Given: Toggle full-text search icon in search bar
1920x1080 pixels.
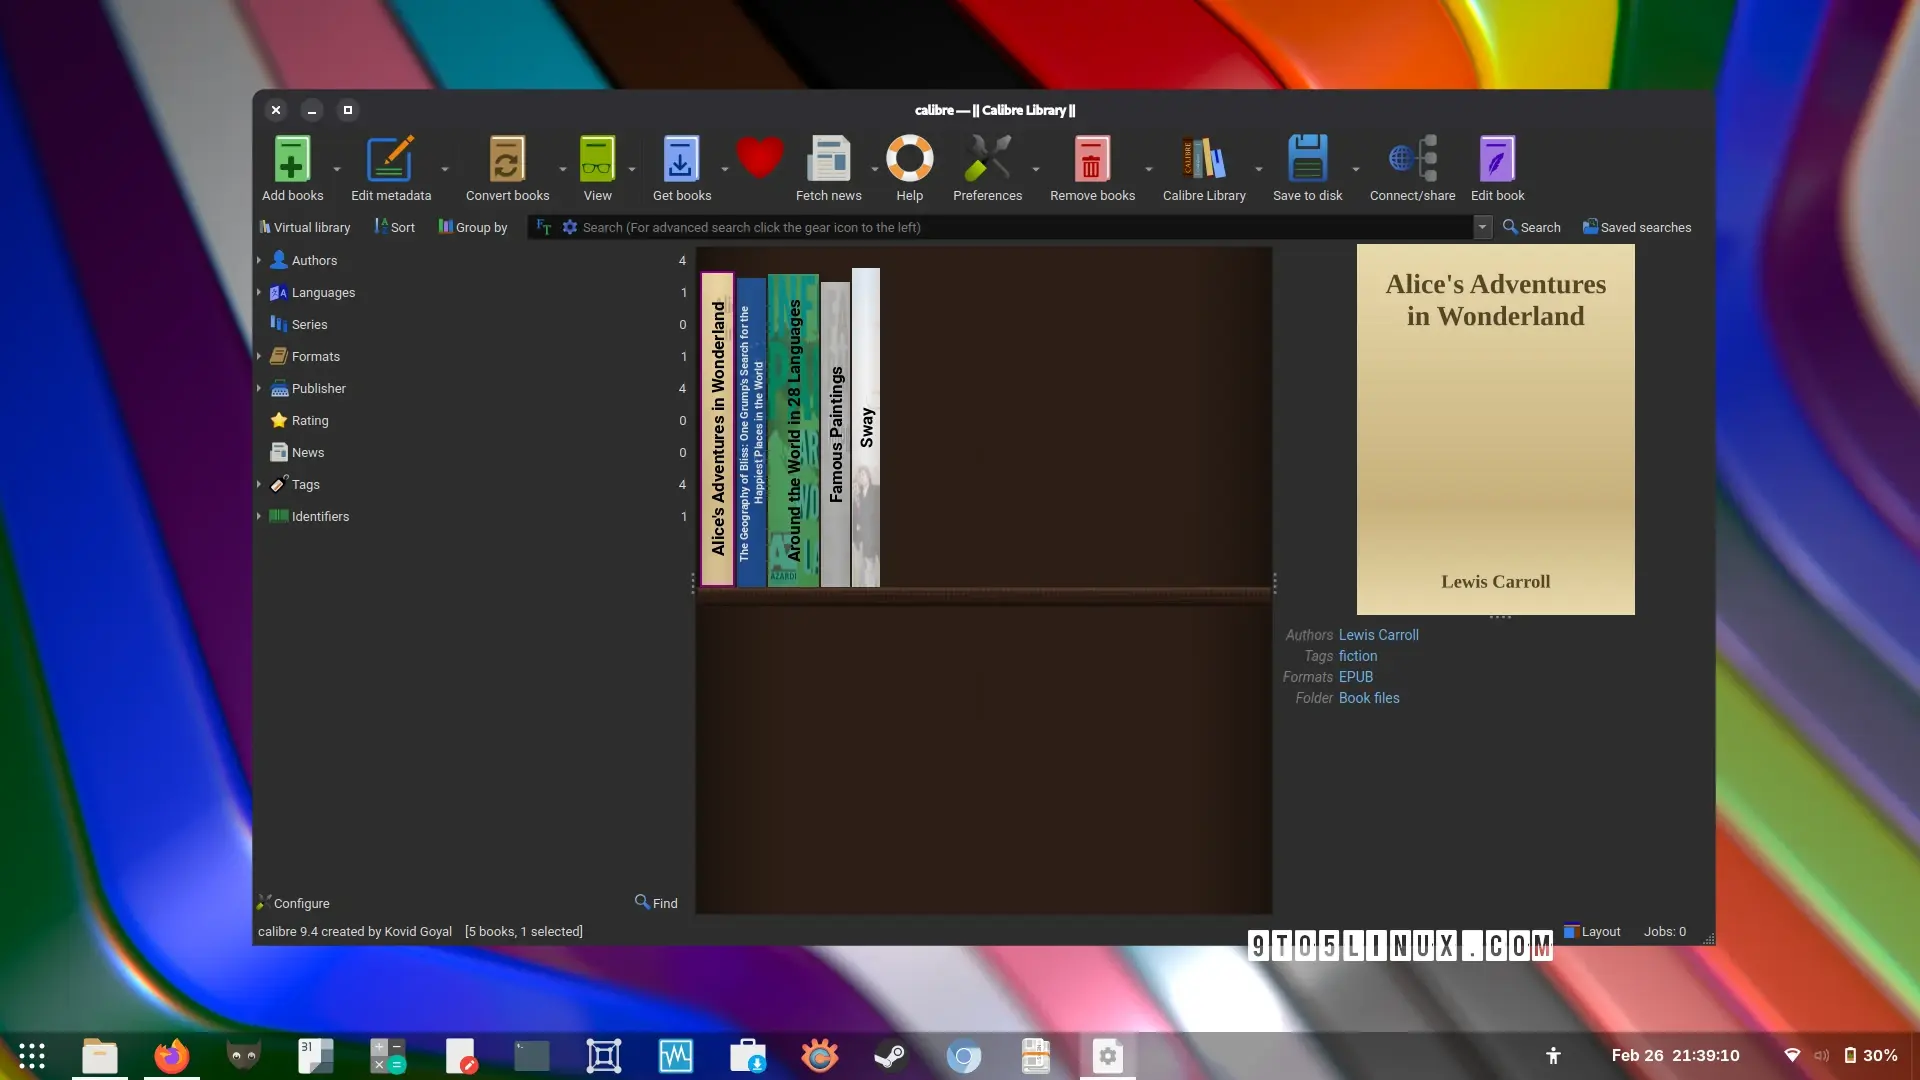Looking at the screenshot, I should [x=544, y=227].
